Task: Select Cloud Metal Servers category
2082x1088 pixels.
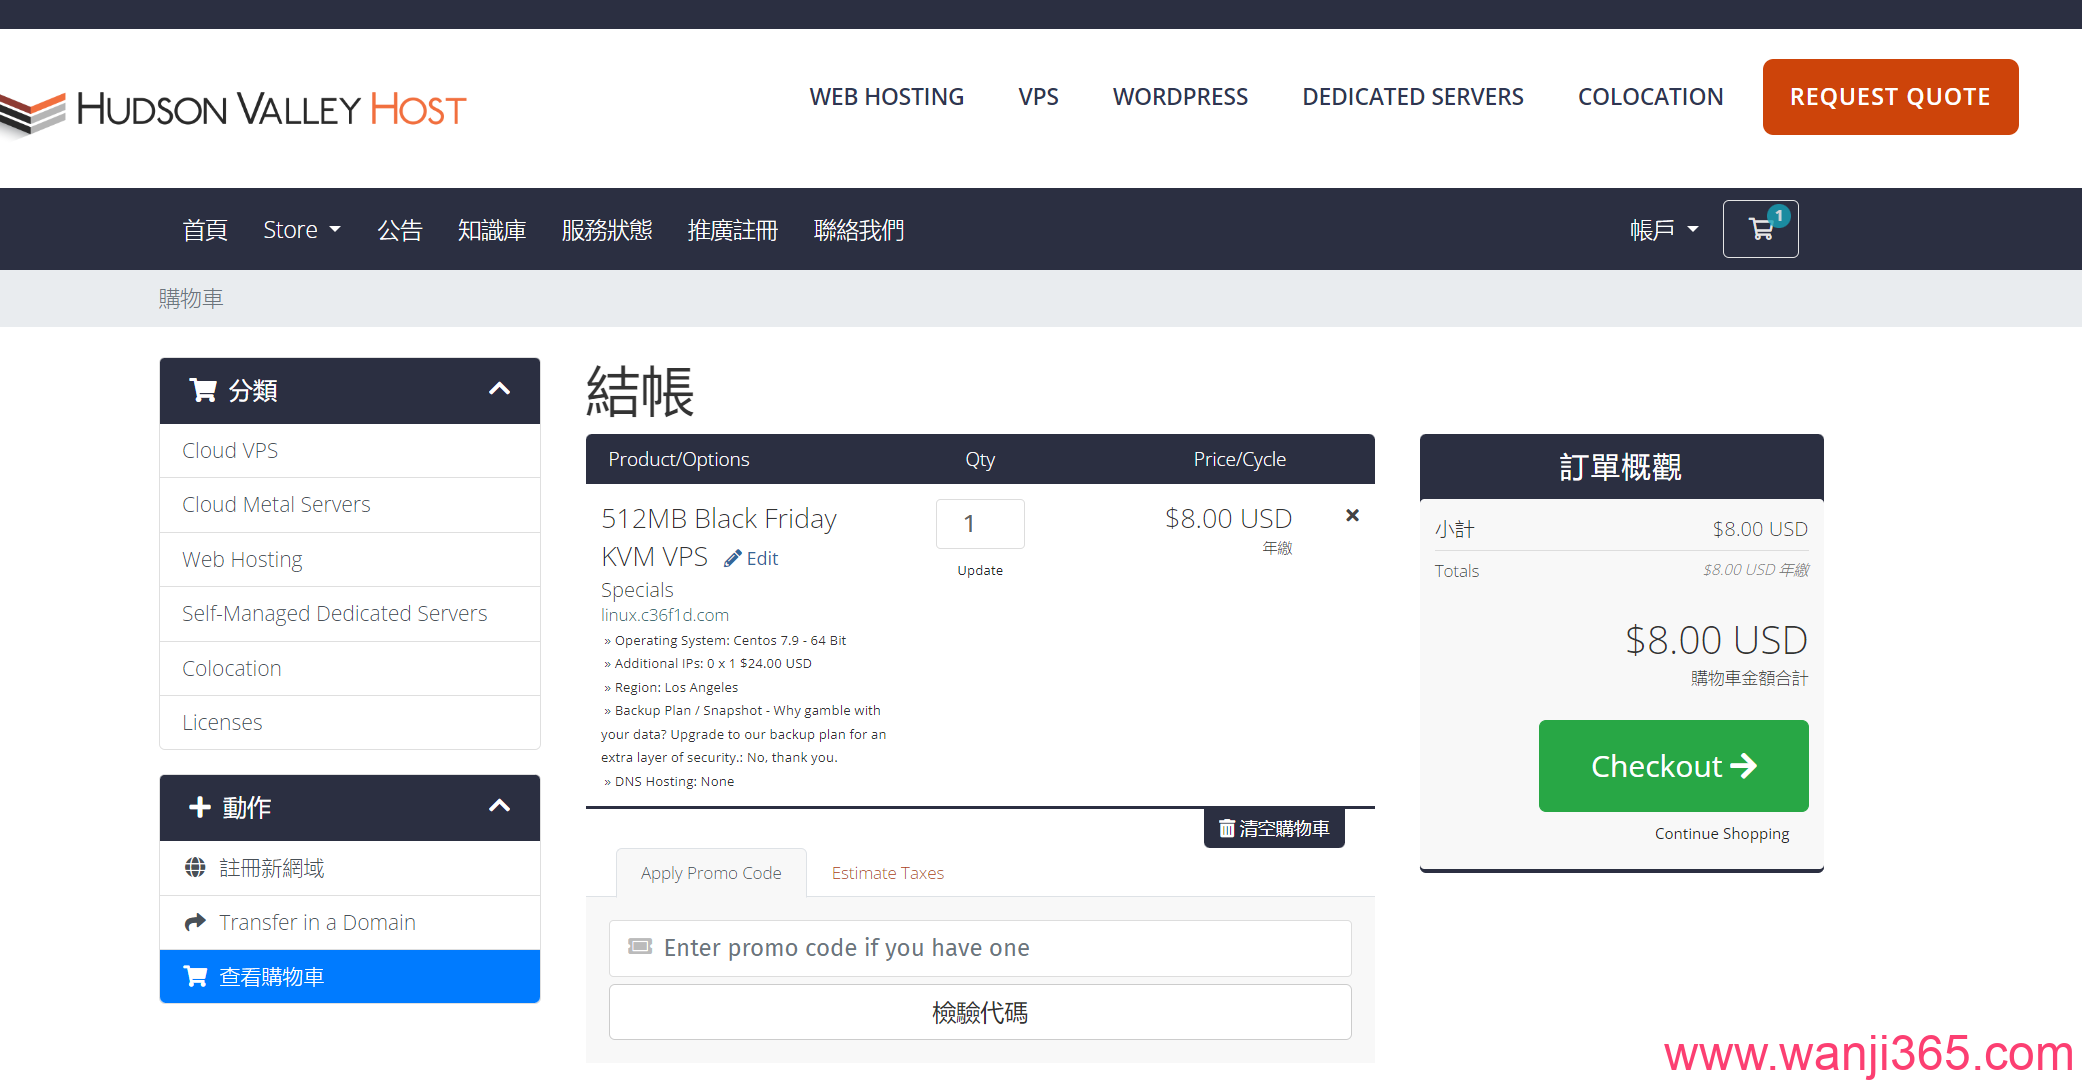Action: pos(350,505)
